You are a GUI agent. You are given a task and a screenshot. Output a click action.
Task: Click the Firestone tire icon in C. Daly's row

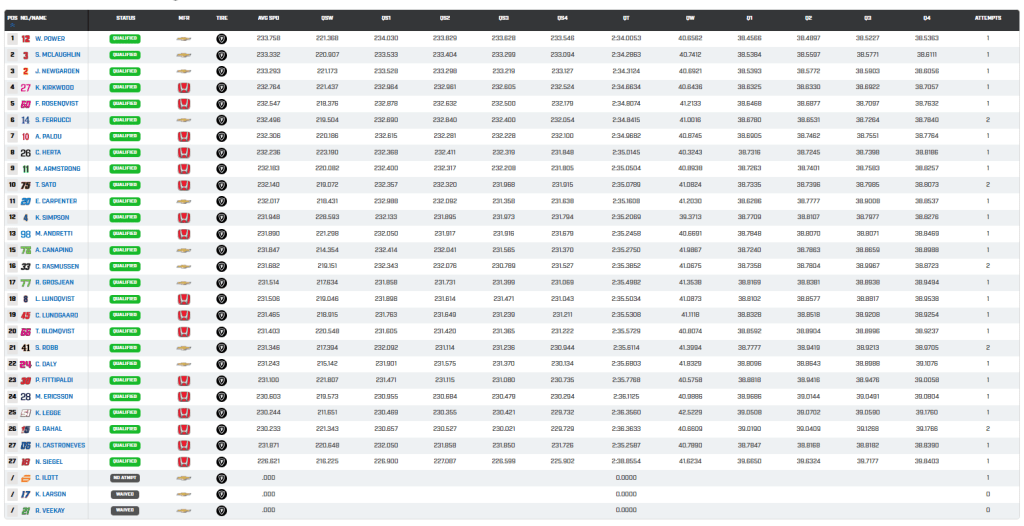point(221,364)
